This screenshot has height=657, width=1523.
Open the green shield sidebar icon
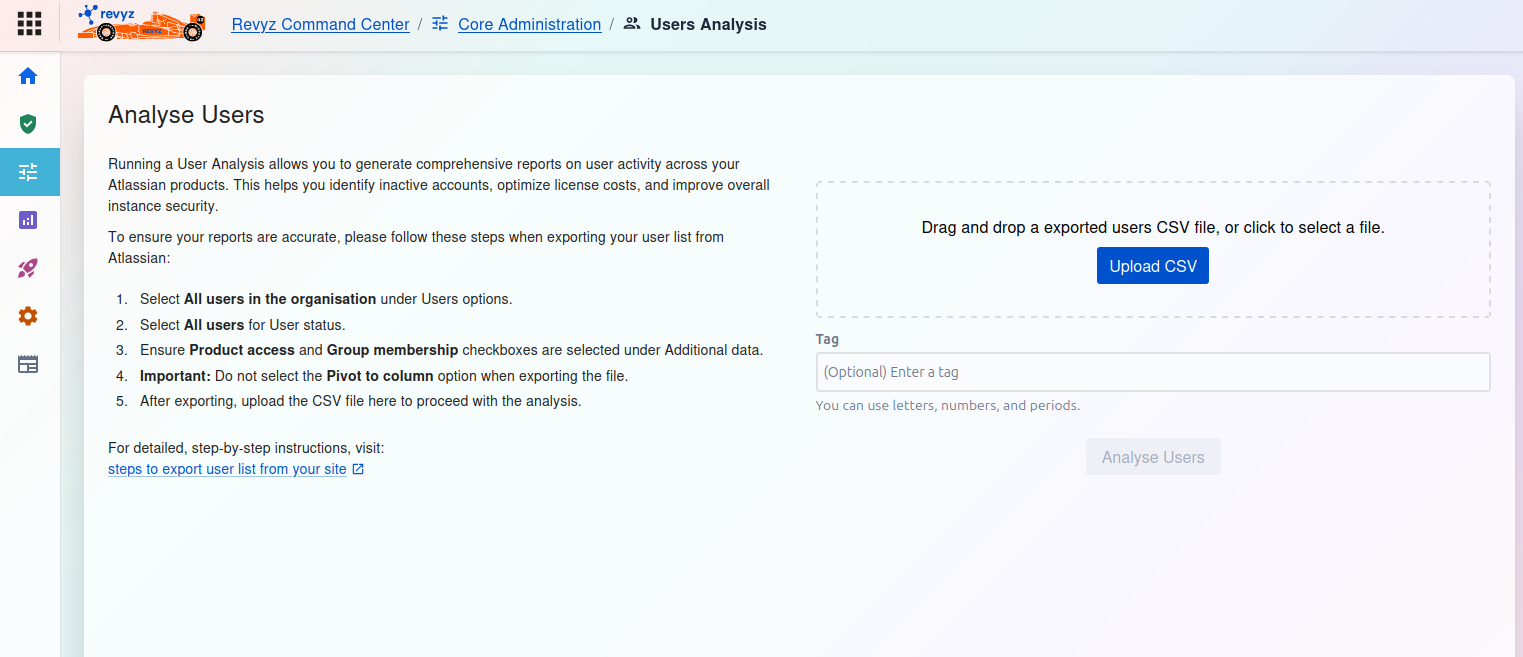(x=28, y=124)
